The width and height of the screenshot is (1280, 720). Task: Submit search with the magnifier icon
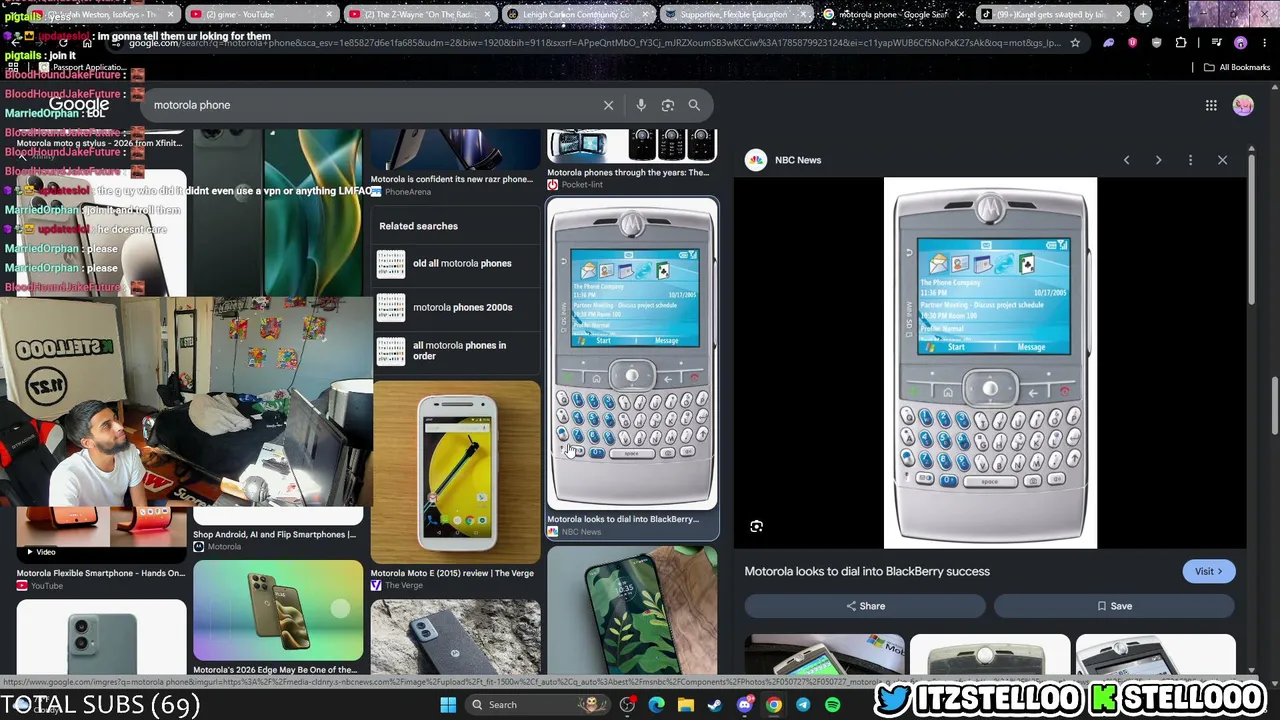click(x=694, y=105)
